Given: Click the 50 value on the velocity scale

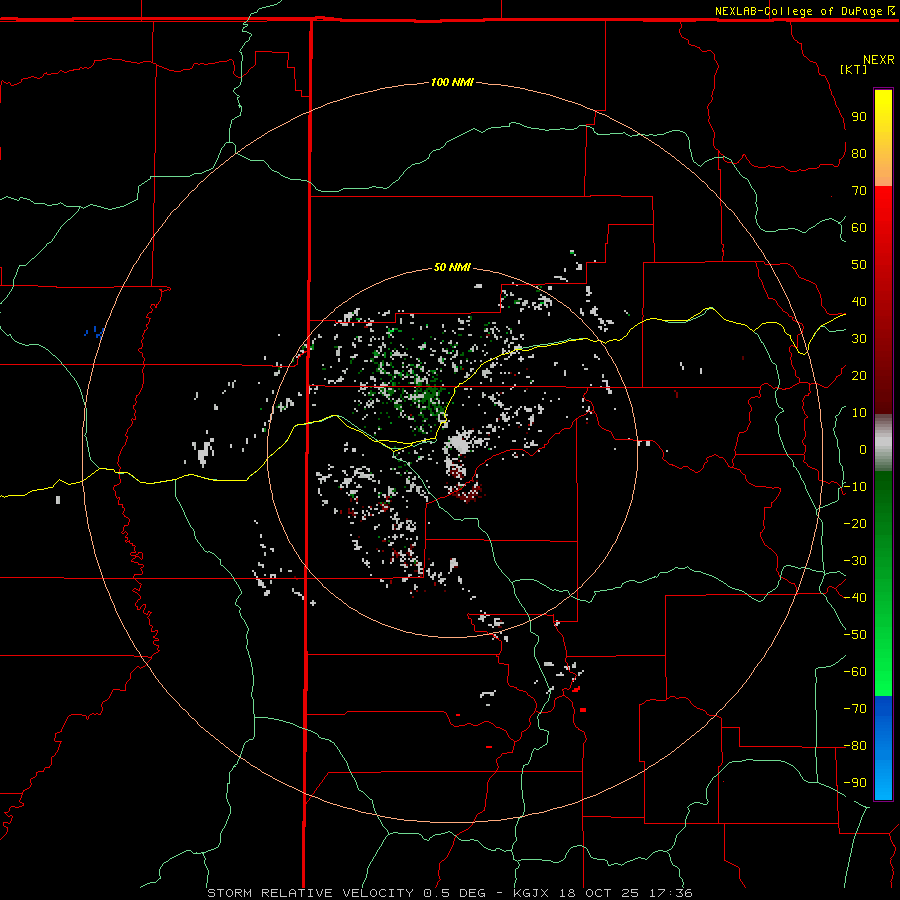Looking at the screenshot, I should click(x=859, y=265).
